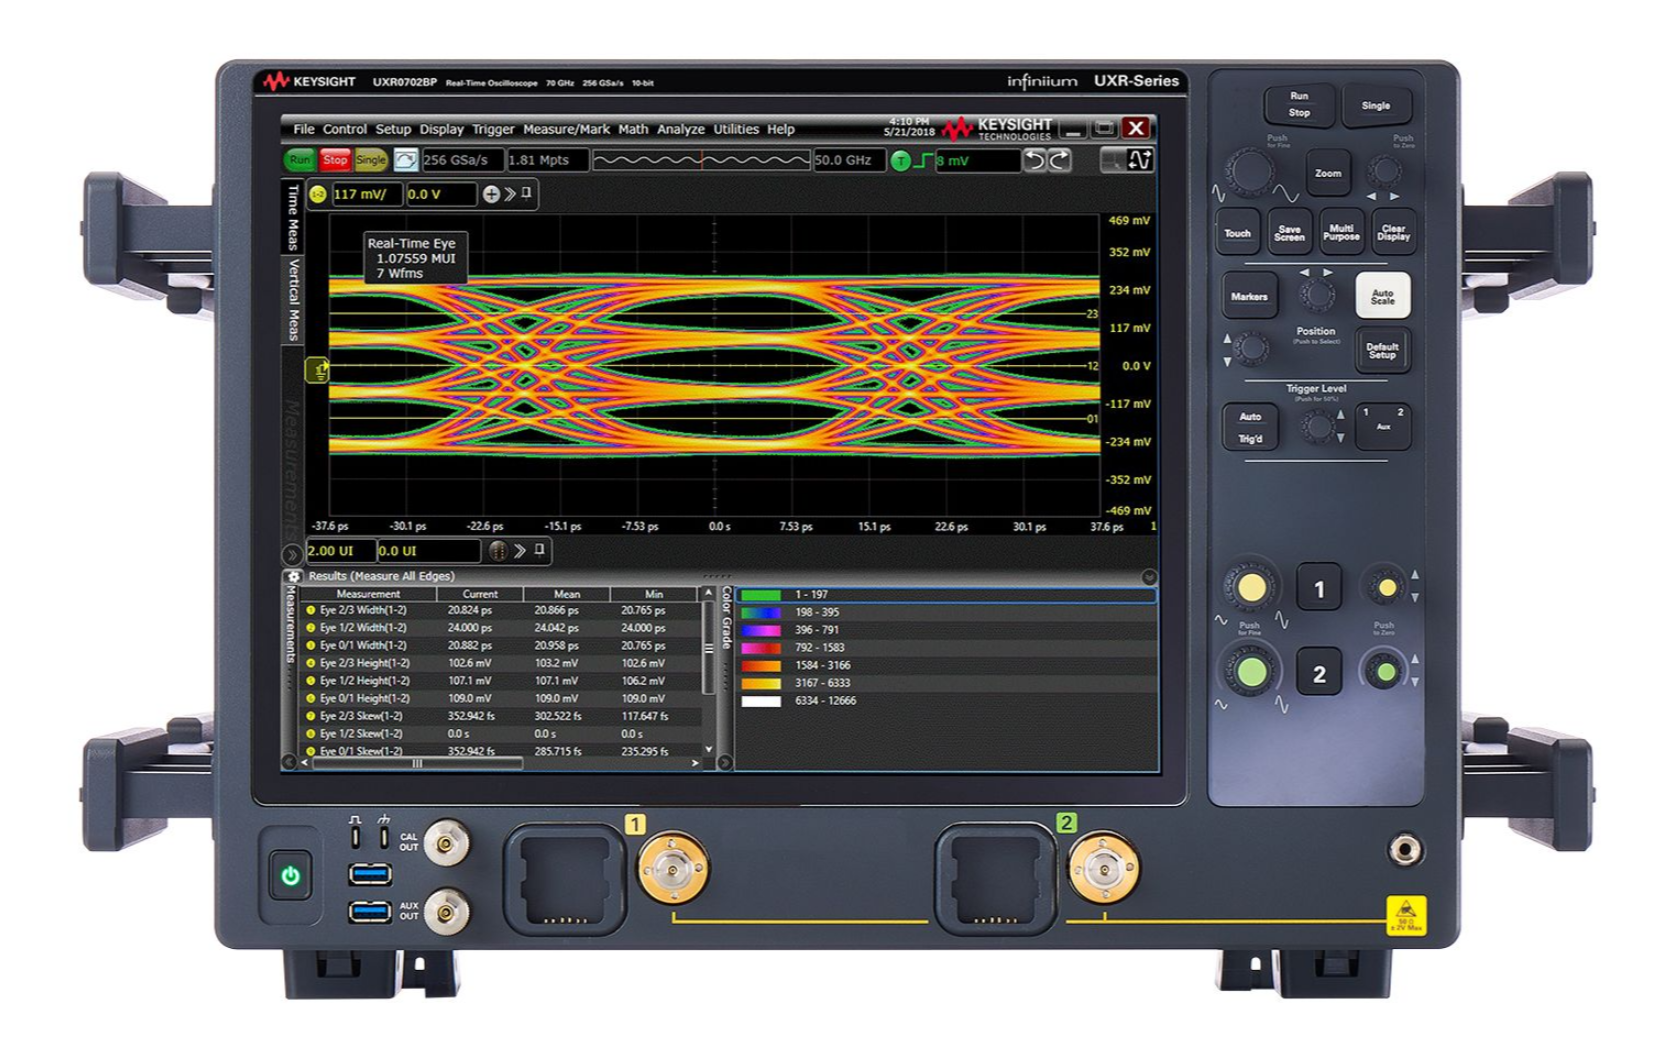Click the rising edge trigger slope icon
Viewport: 1657px width, 1061px height.
pos(923,161)
